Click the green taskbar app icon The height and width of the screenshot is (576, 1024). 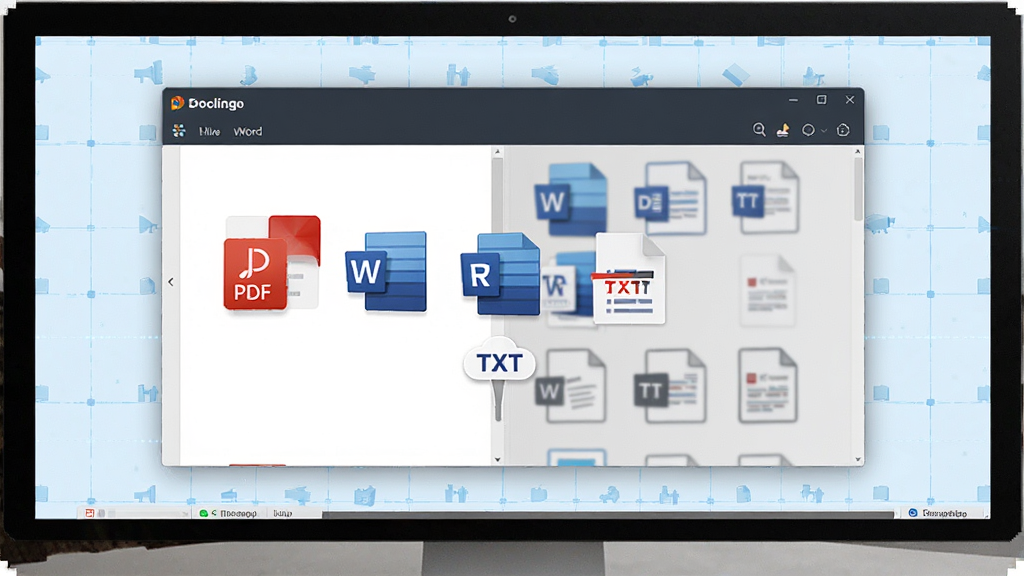[203, 514]
